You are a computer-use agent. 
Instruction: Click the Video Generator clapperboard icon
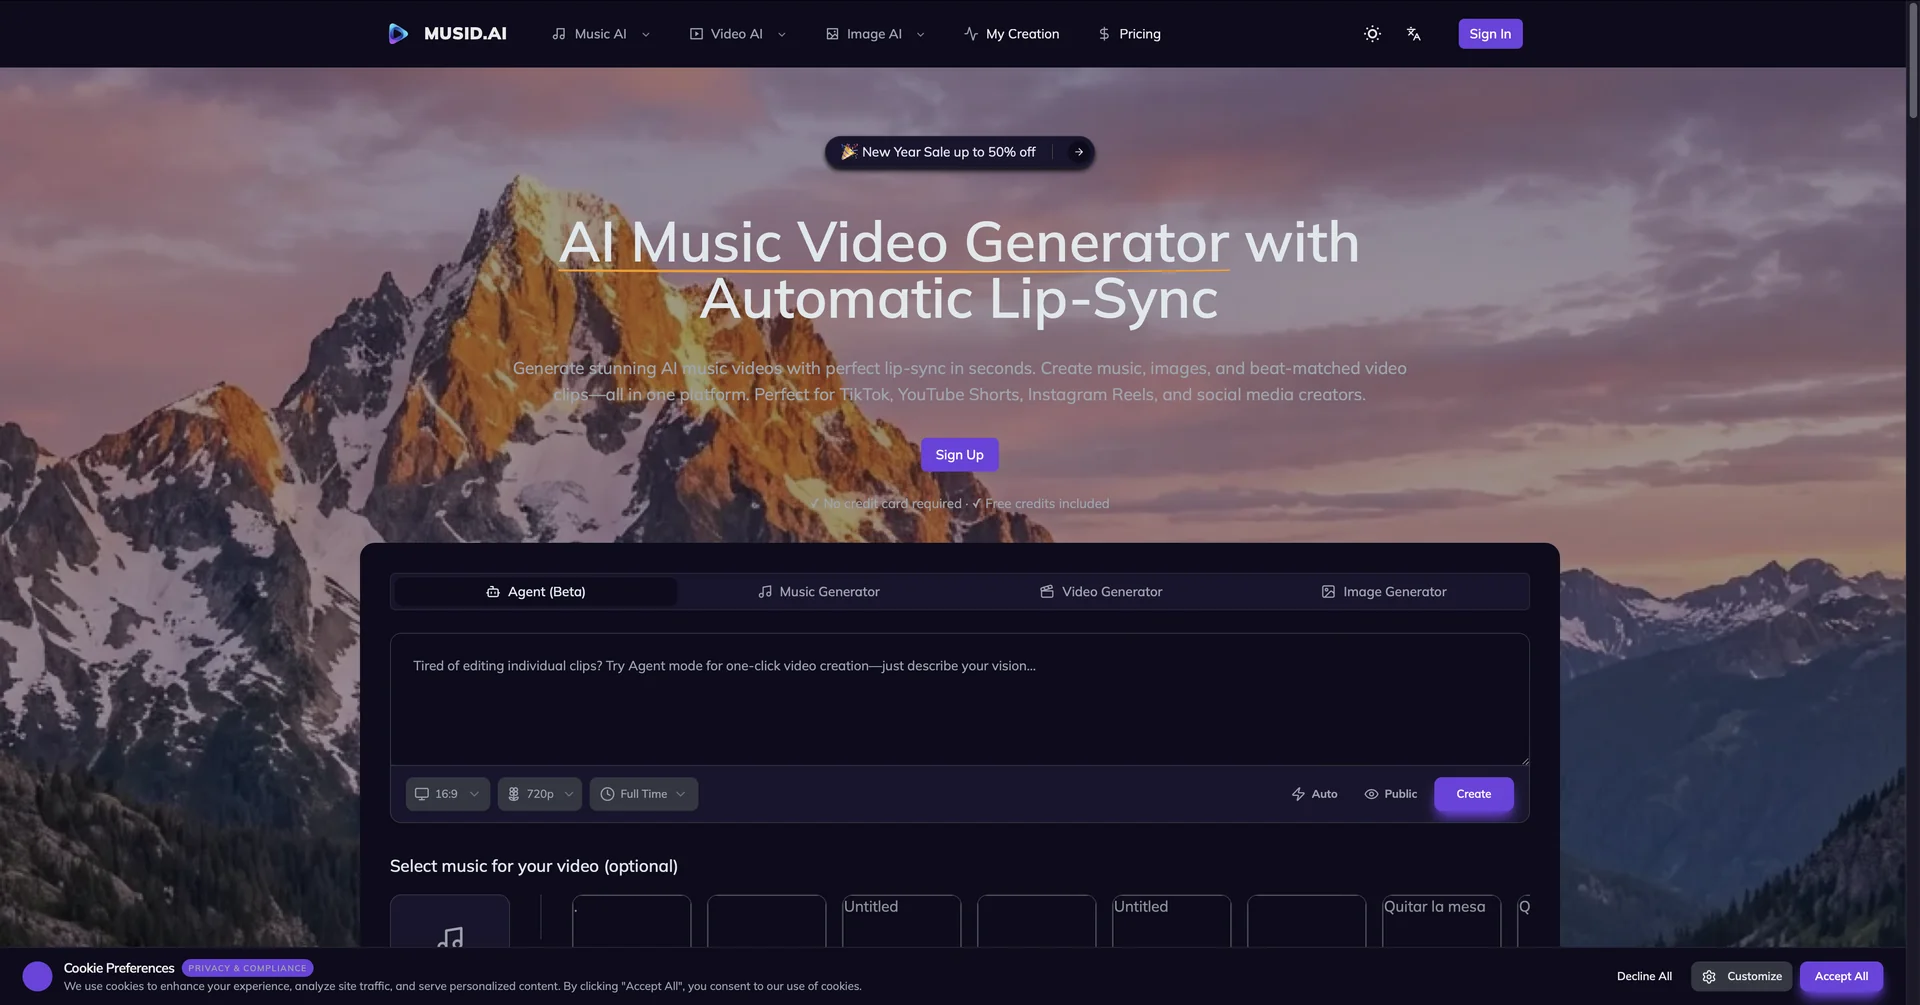click(1046, 591)
